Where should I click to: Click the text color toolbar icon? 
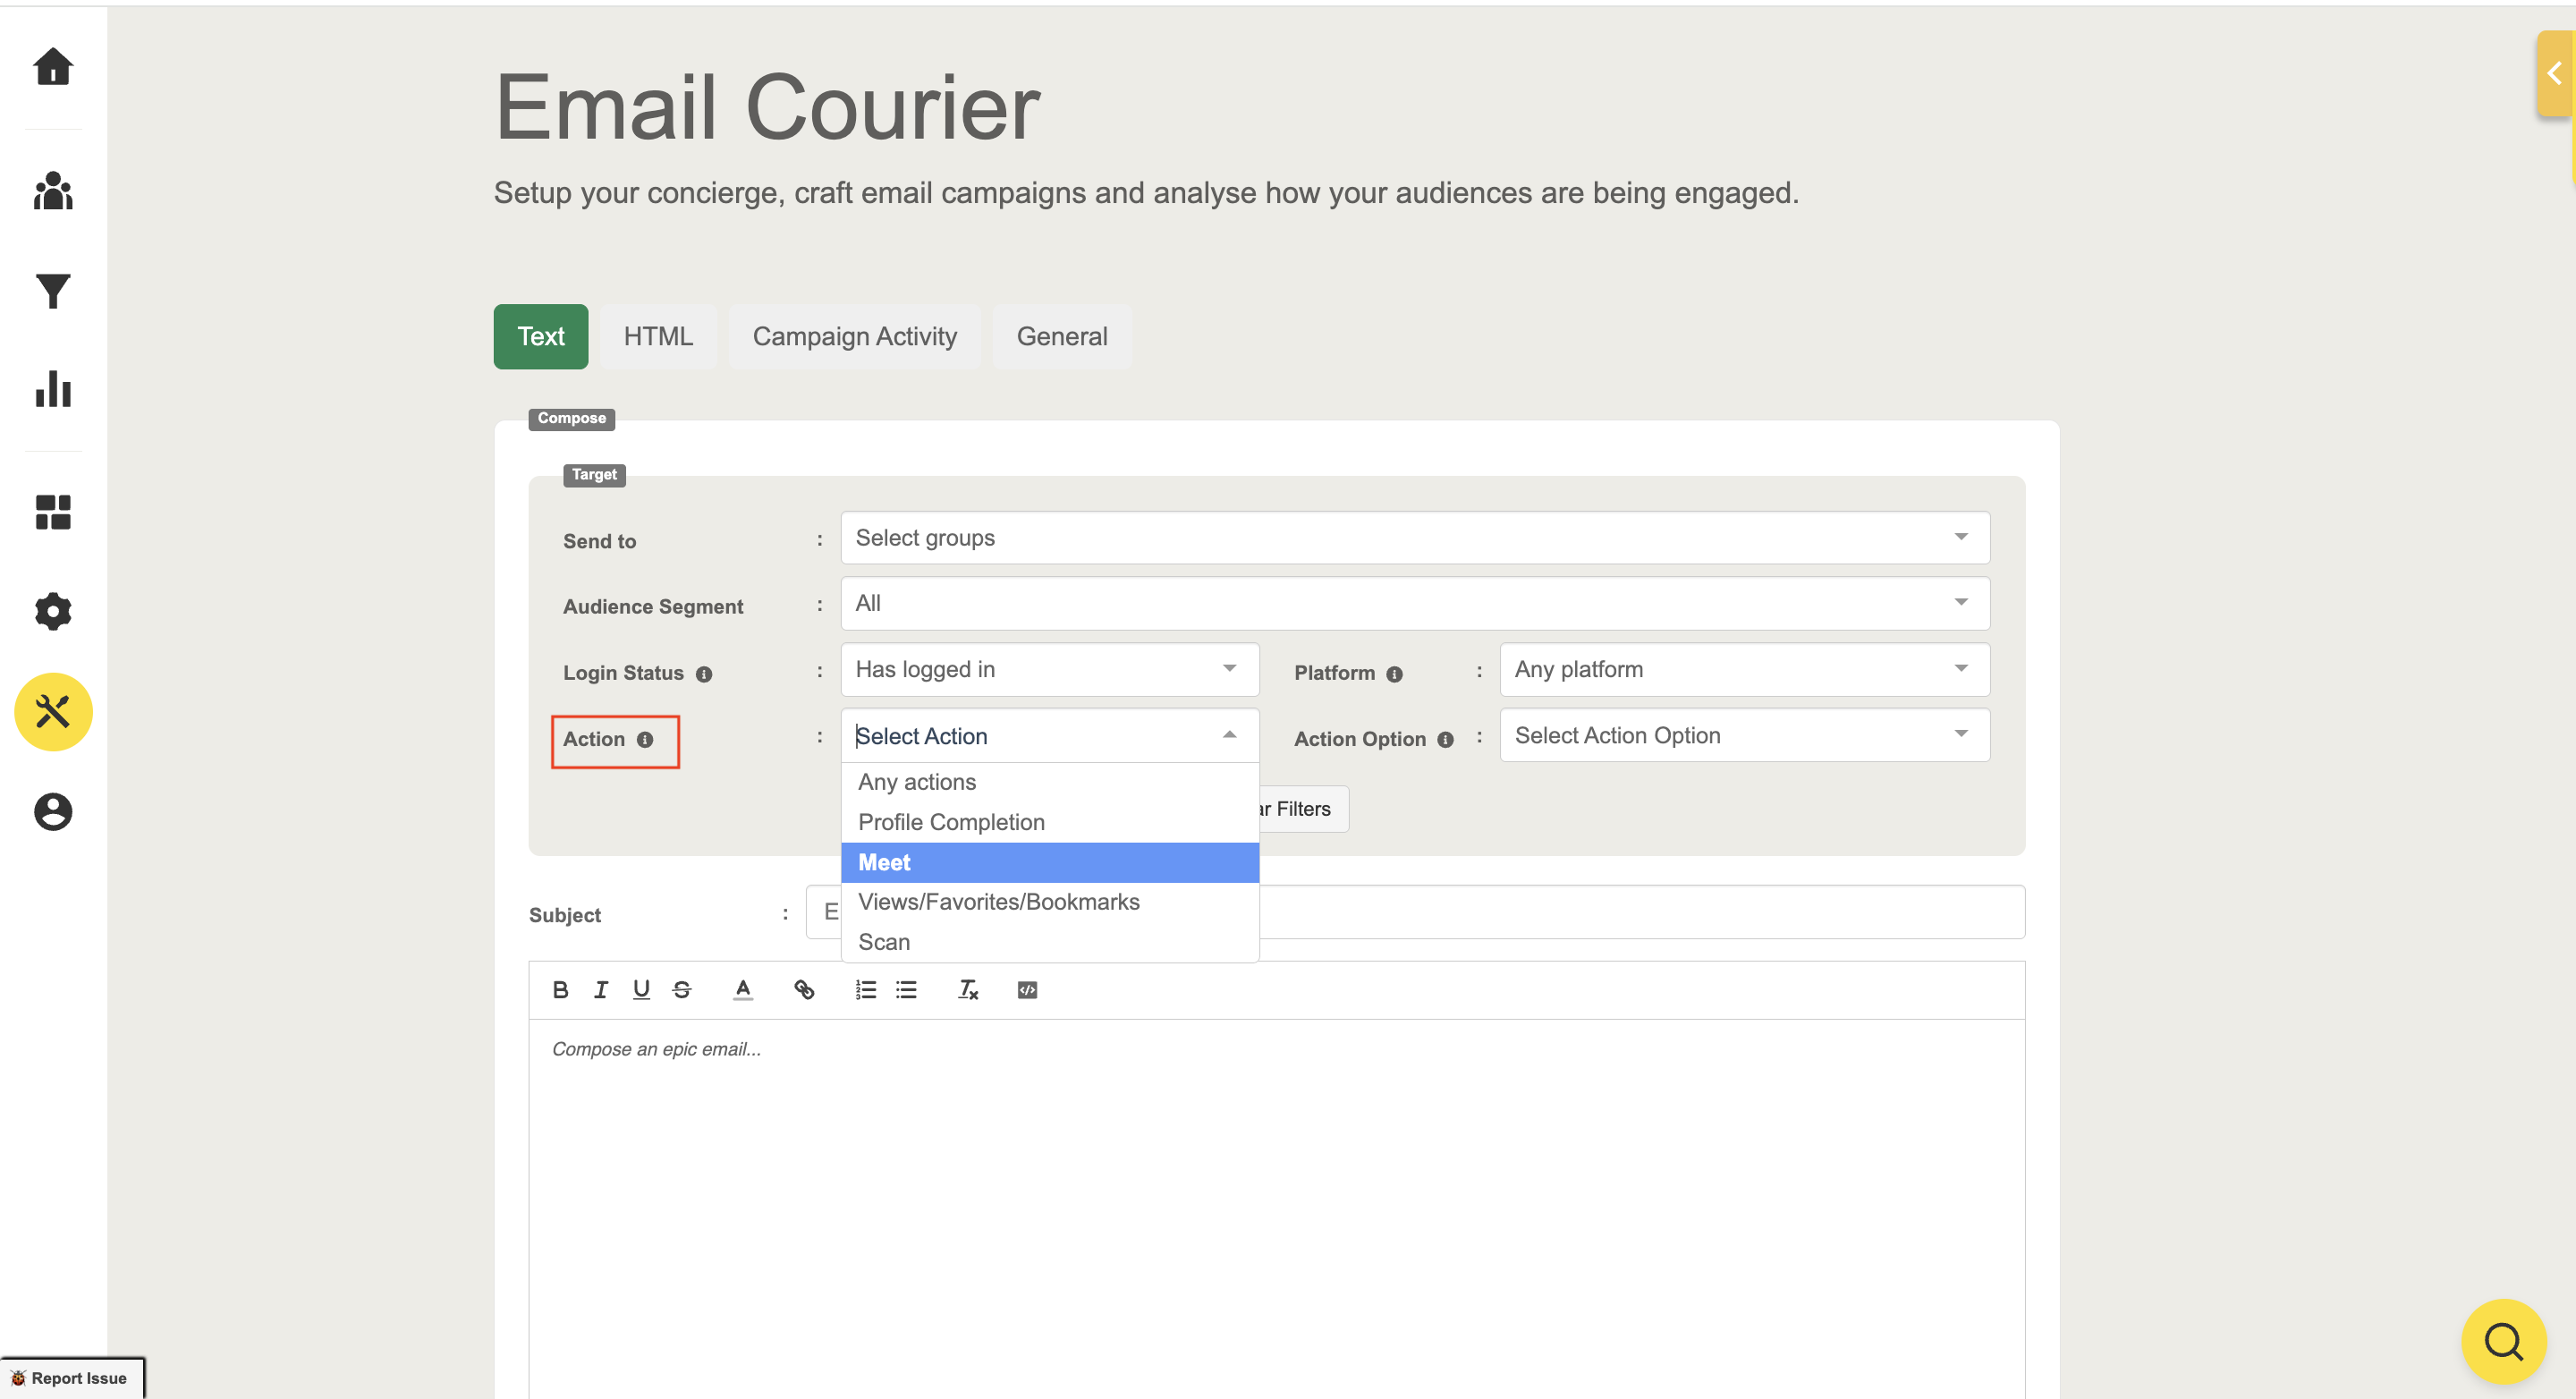point(742,990)
